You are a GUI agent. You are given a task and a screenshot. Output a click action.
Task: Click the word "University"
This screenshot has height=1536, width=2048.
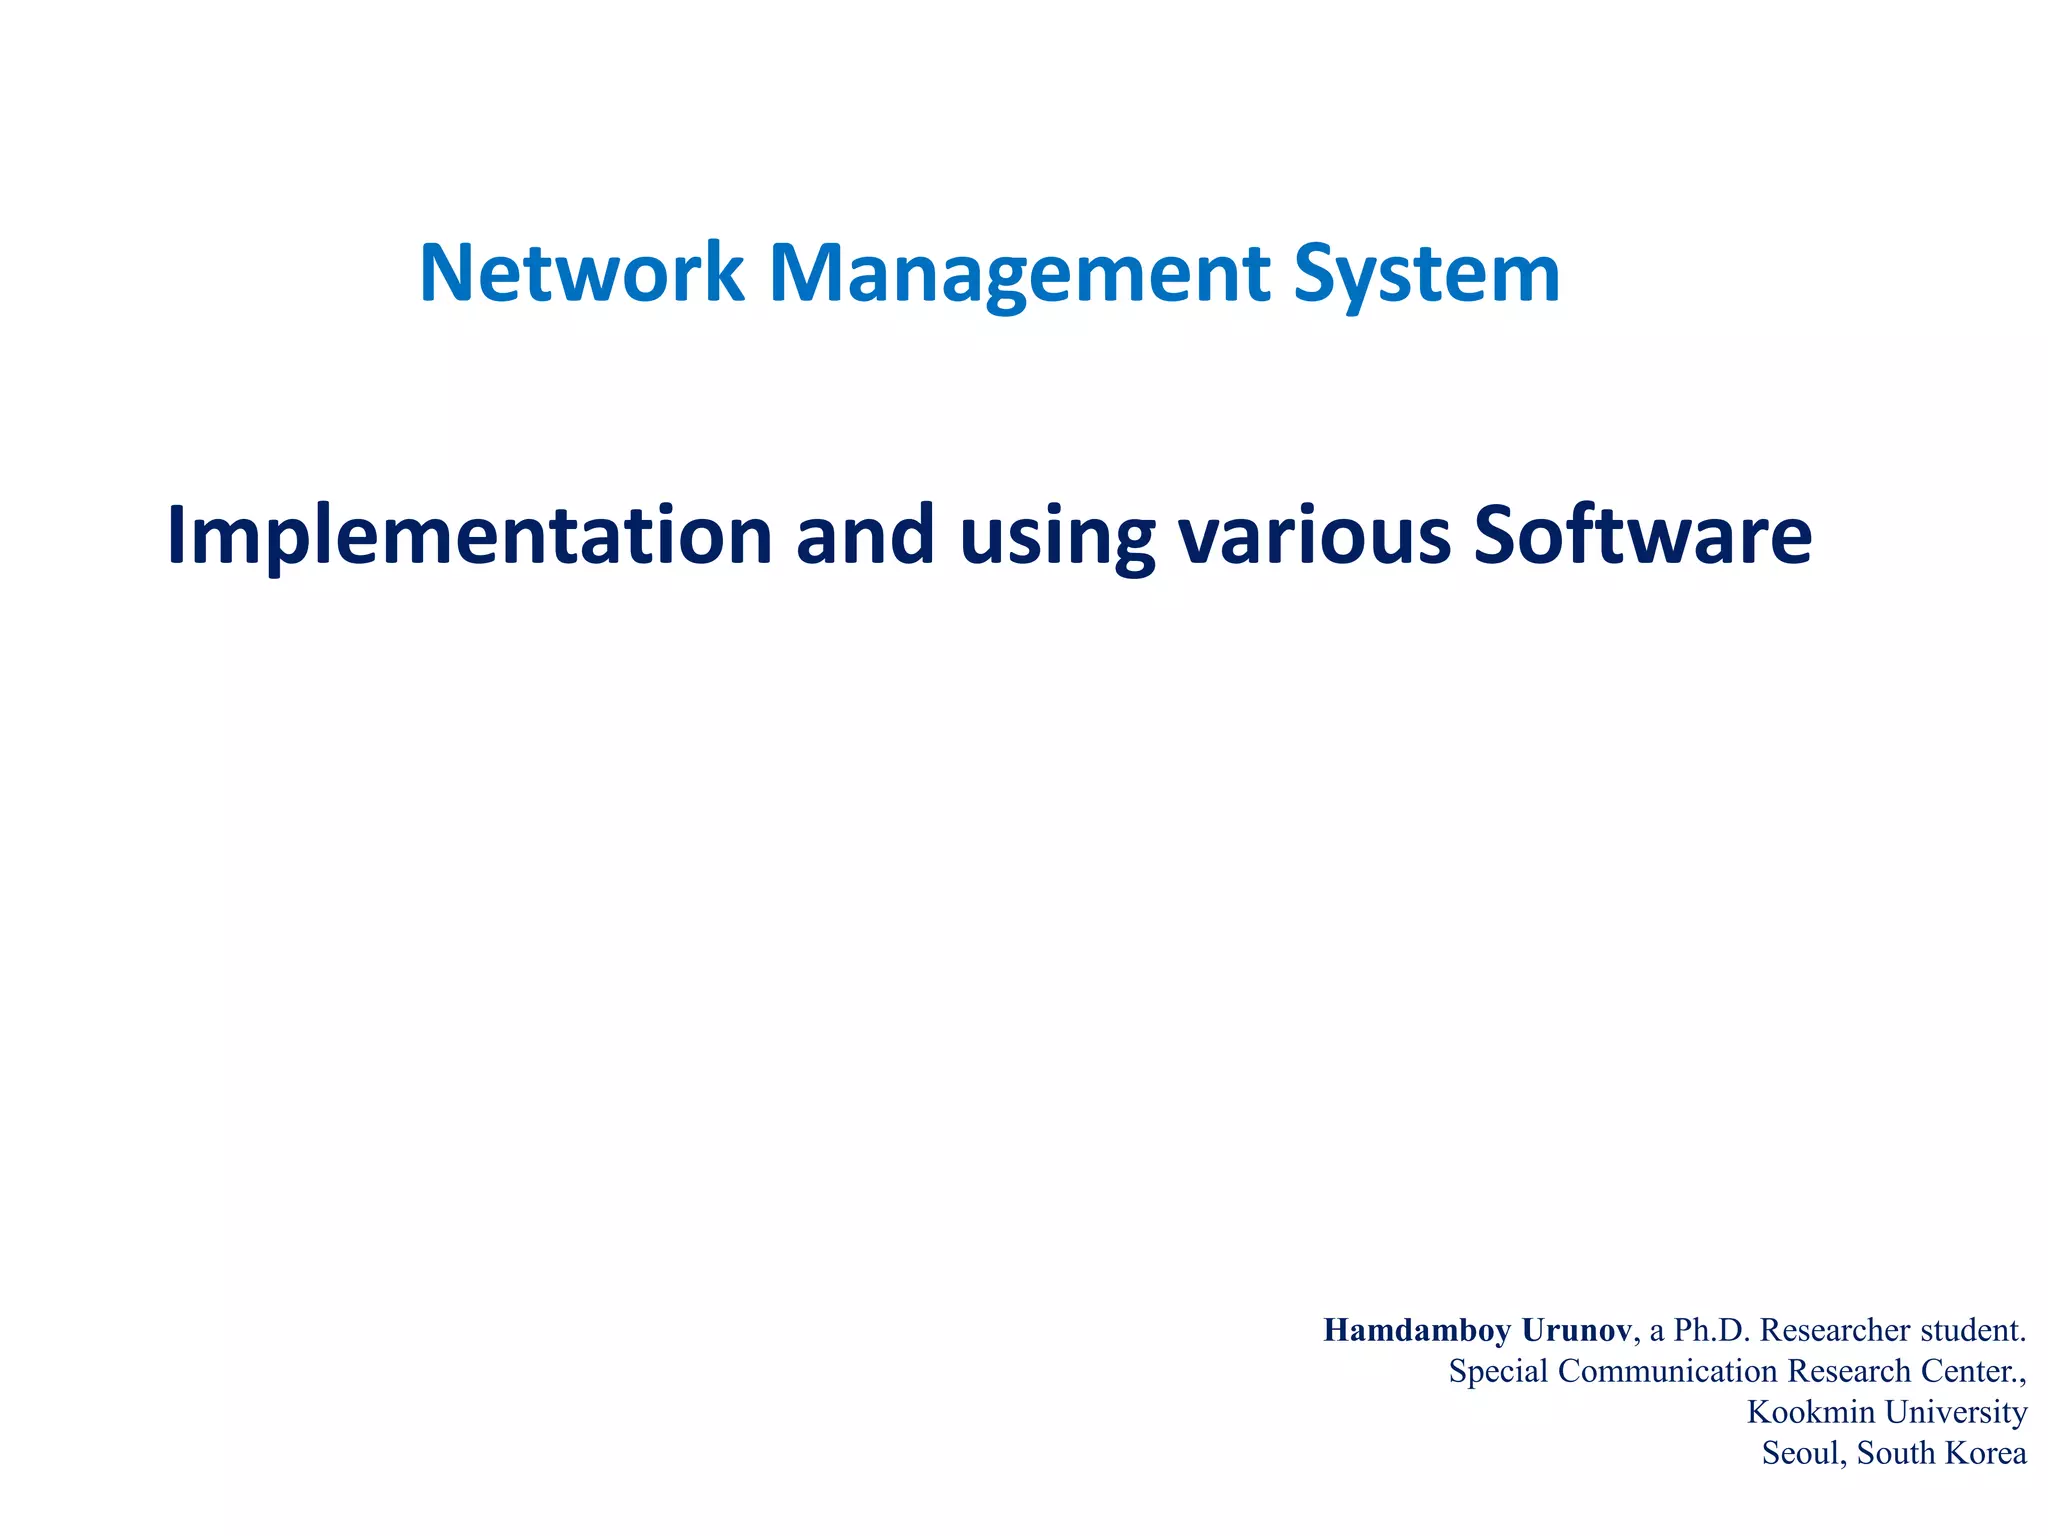[1955, 1412]
